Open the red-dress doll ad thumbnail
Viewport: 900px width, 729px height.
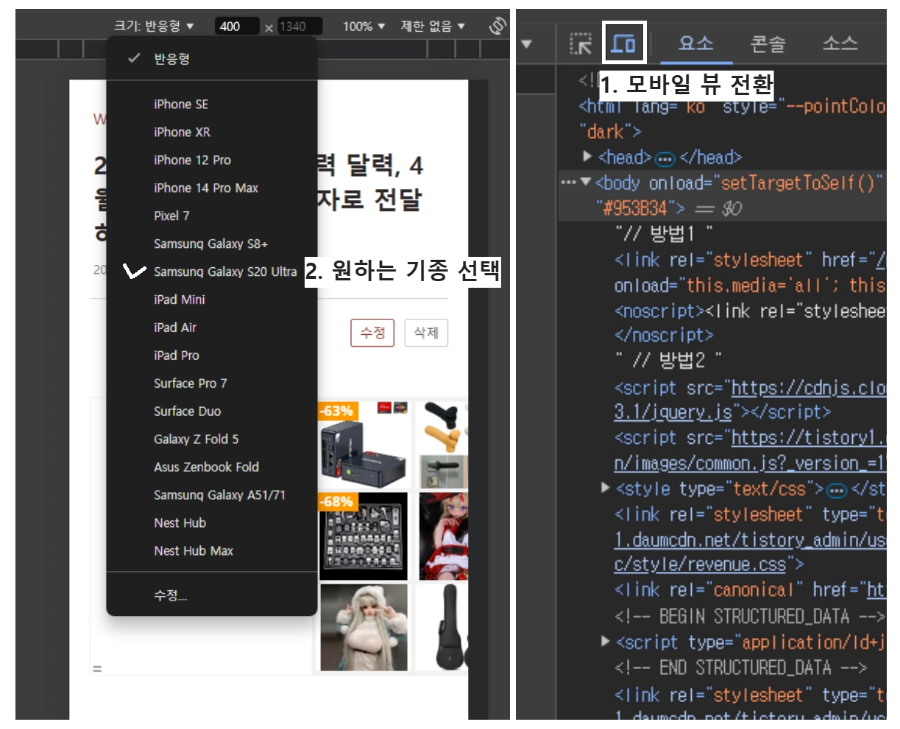pos(443,536)
